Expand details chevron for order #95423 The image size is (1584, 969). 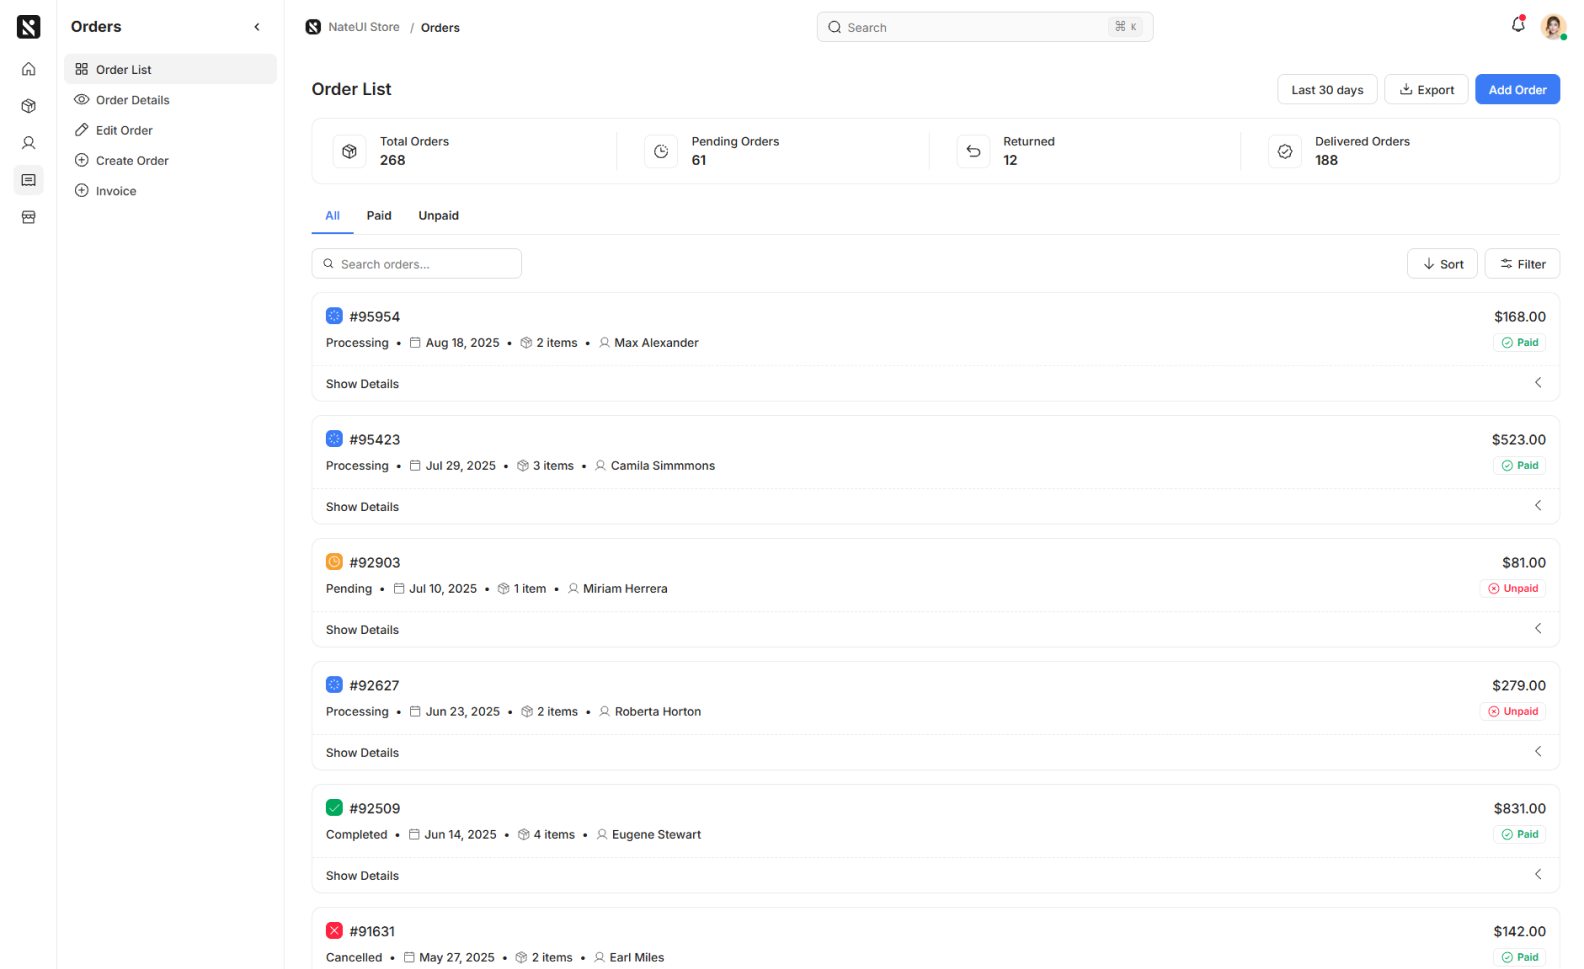pyautogui.click(x=1538, y=506)
